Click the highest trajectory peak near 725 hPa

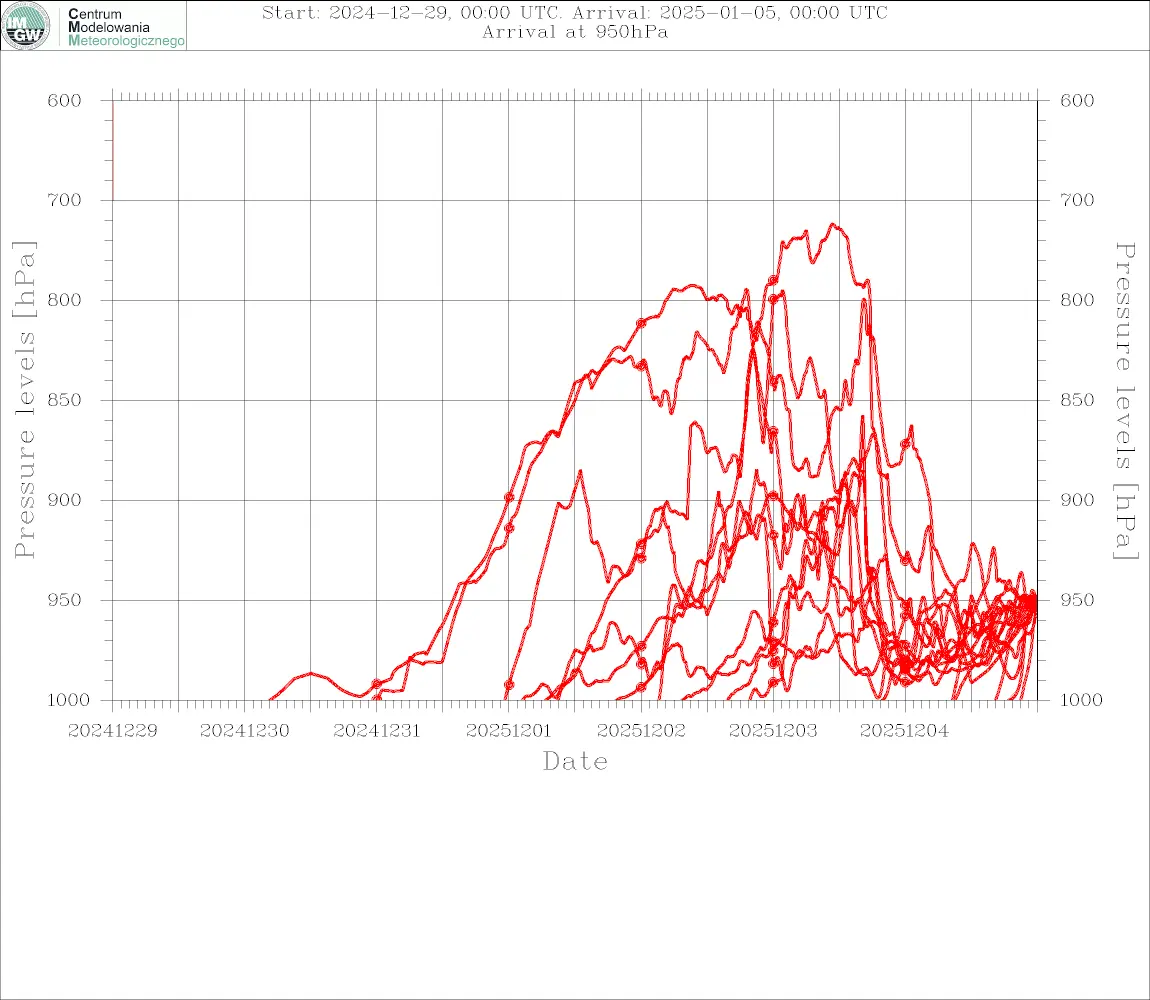[833, 225]
